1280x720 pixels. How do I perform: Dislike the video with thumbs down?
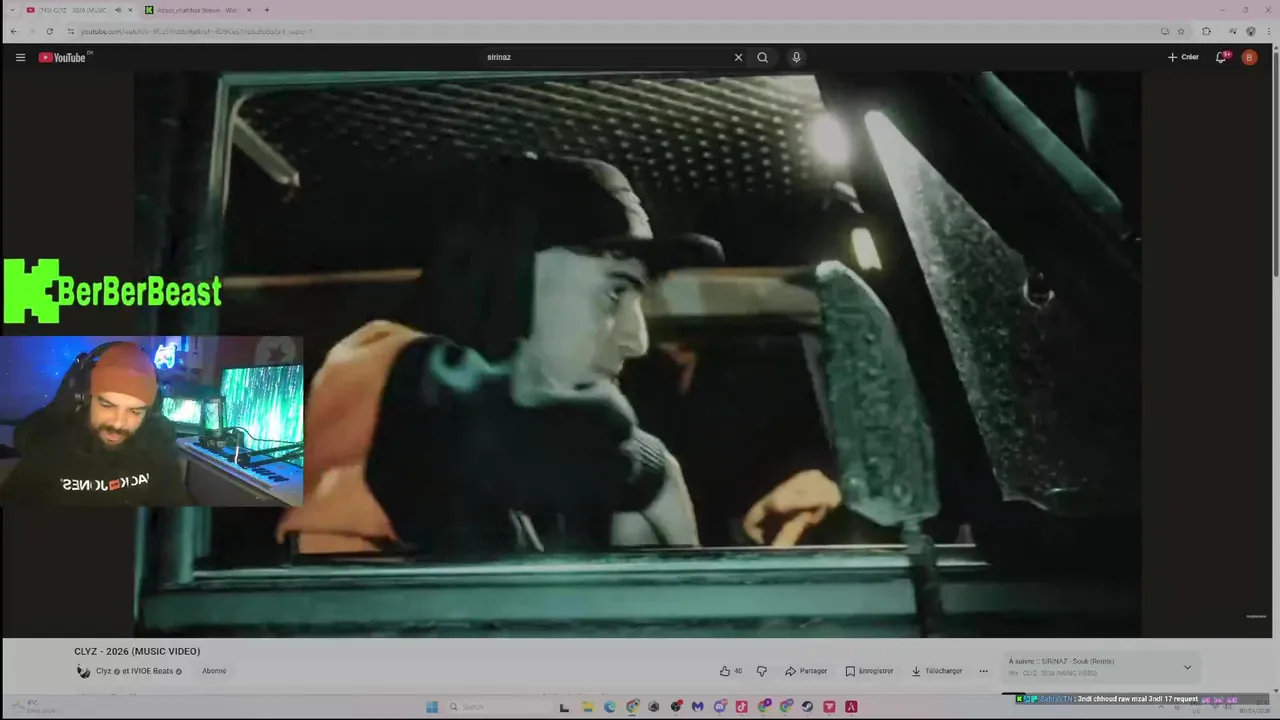[761, 671]
